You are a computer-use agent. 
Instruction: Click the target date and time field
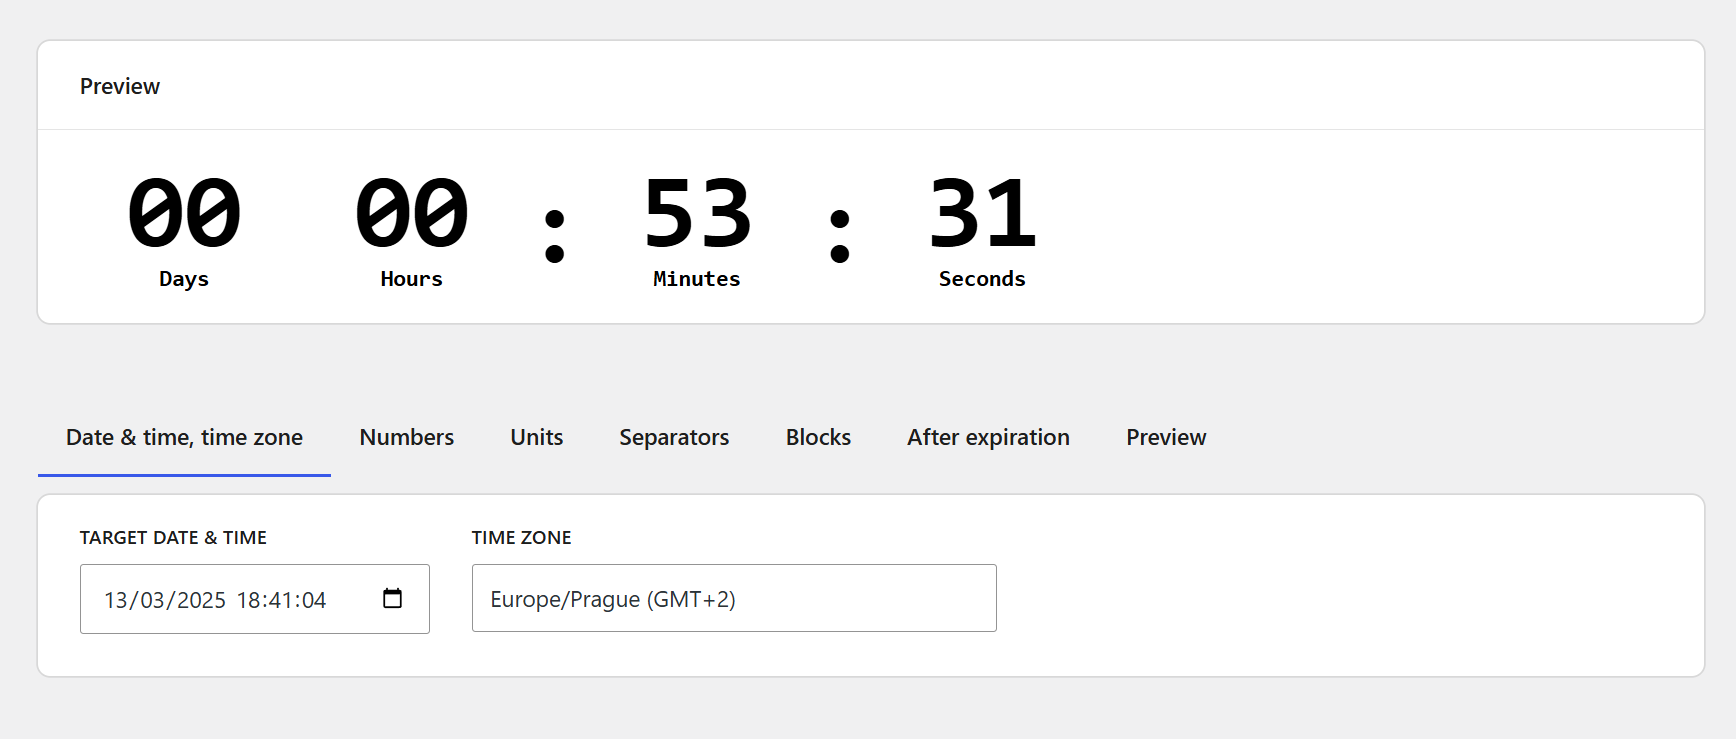pyautogui.click(x=255, y=599)
